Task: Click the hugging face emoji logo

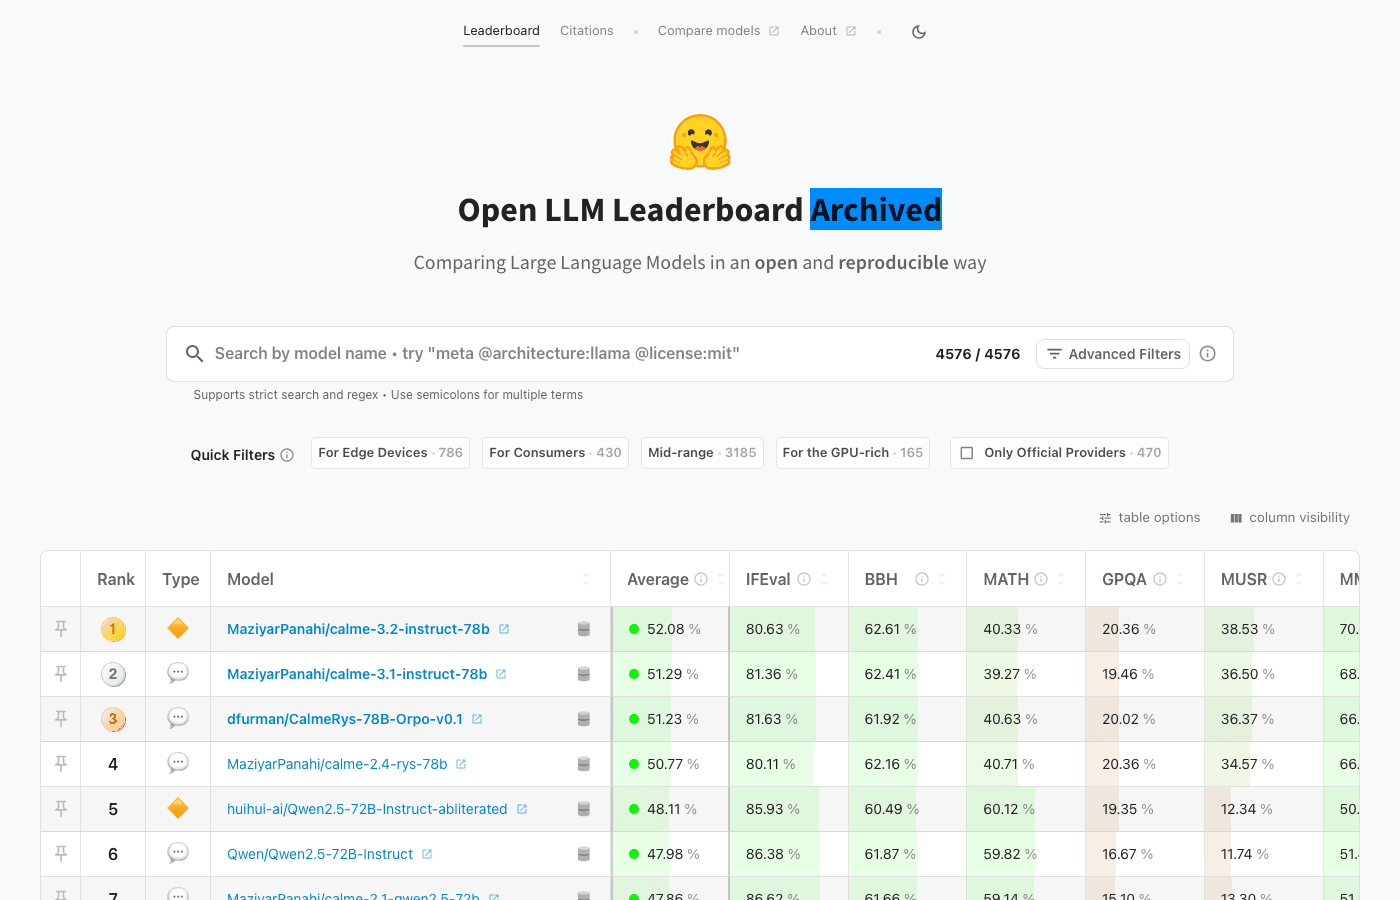Action: (700, 142)
